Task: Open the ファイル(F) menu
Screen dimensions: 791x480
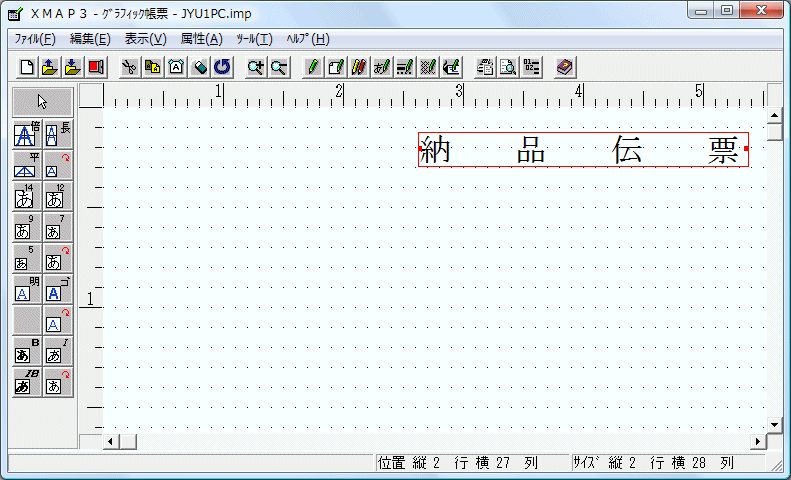Action: click(x=35, y=39)
